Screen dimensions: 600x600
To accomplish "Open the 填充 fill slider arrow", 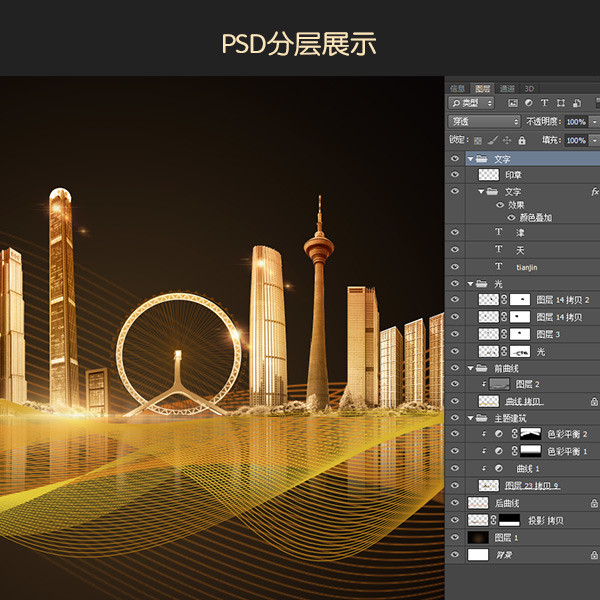I will (595, 140).
